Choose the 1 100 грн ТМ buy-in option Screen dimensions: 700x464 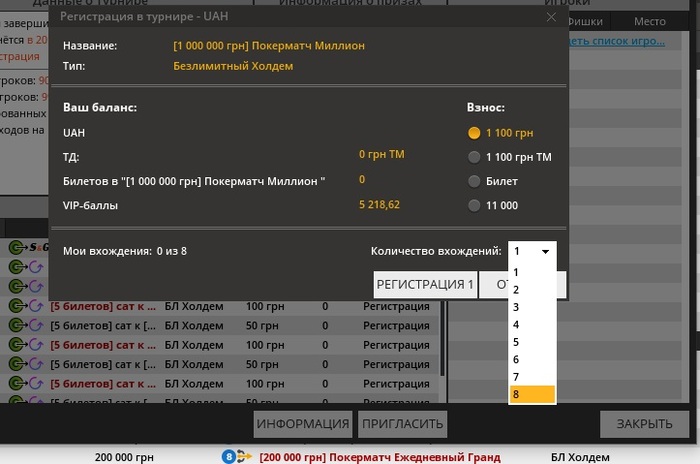click(x=474, y=157)
